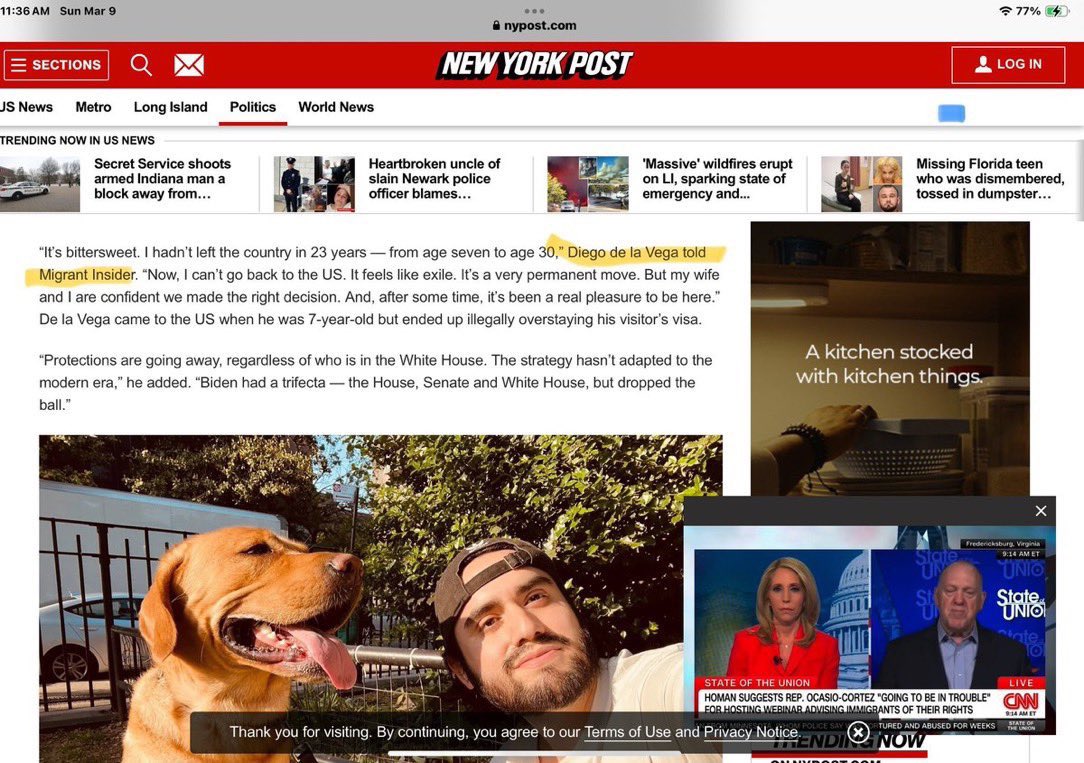Open Terms of Use link in notice
This screenshot has width=1084, height=763.
click(627, 732)
